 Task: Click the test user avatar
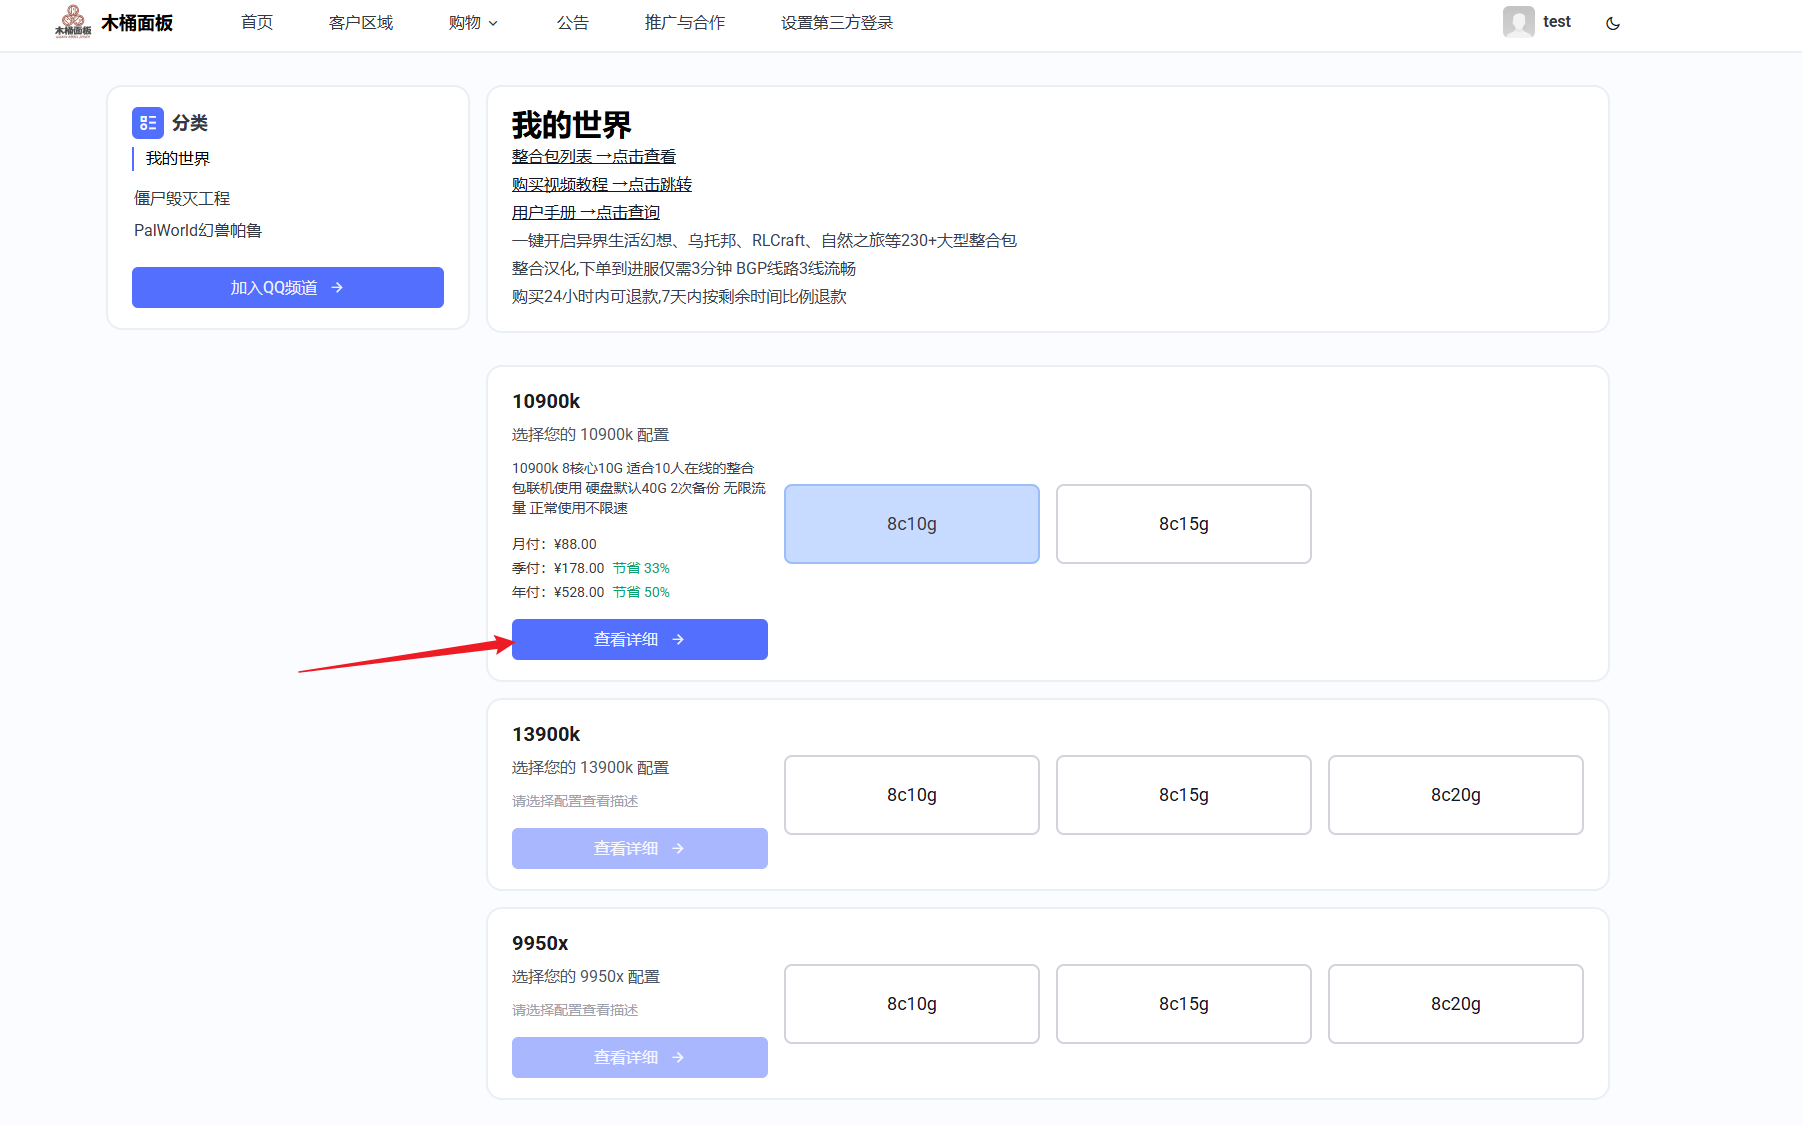(1518, 22)
